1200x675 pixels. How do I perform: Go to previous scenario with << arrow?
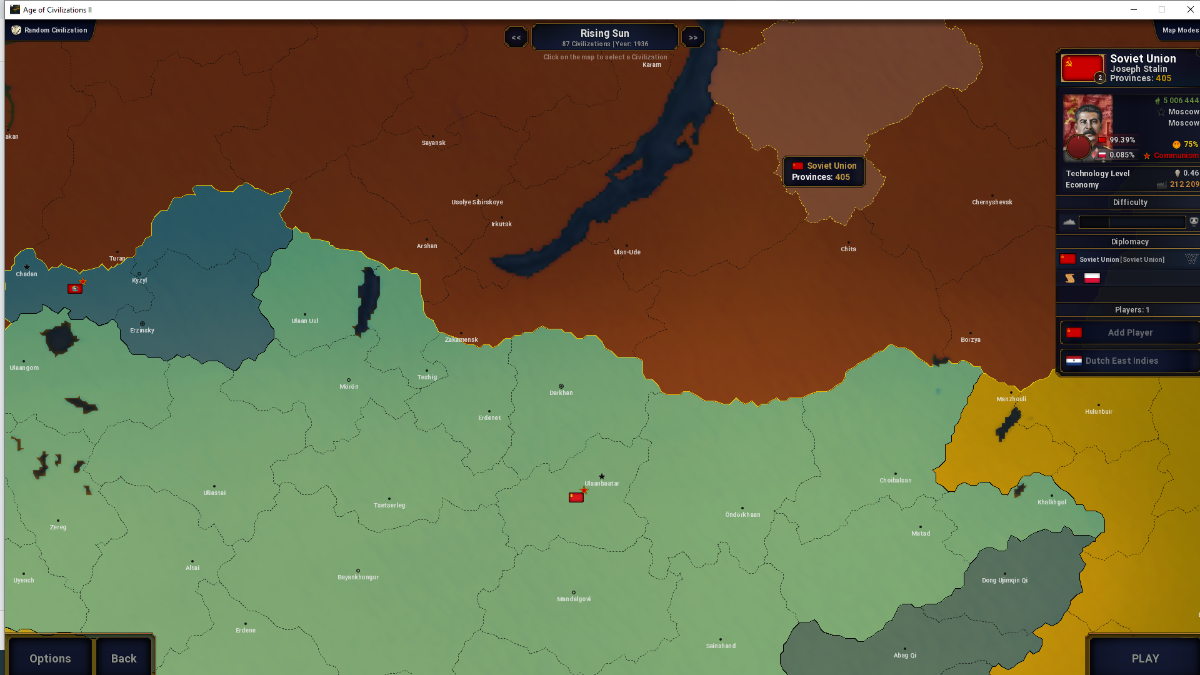[x=516, y=38]
